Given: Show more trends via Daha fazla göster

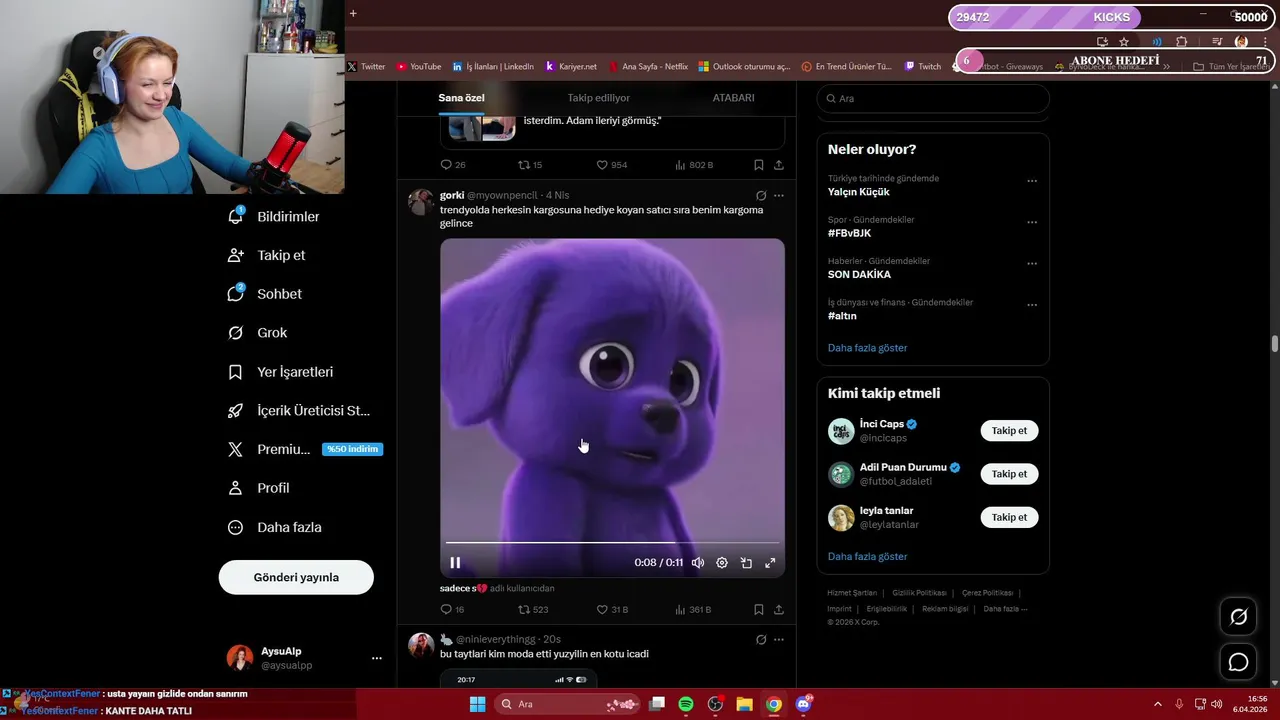Looking at the screenshot, I should pyautogui.click(x=868, y=348).
